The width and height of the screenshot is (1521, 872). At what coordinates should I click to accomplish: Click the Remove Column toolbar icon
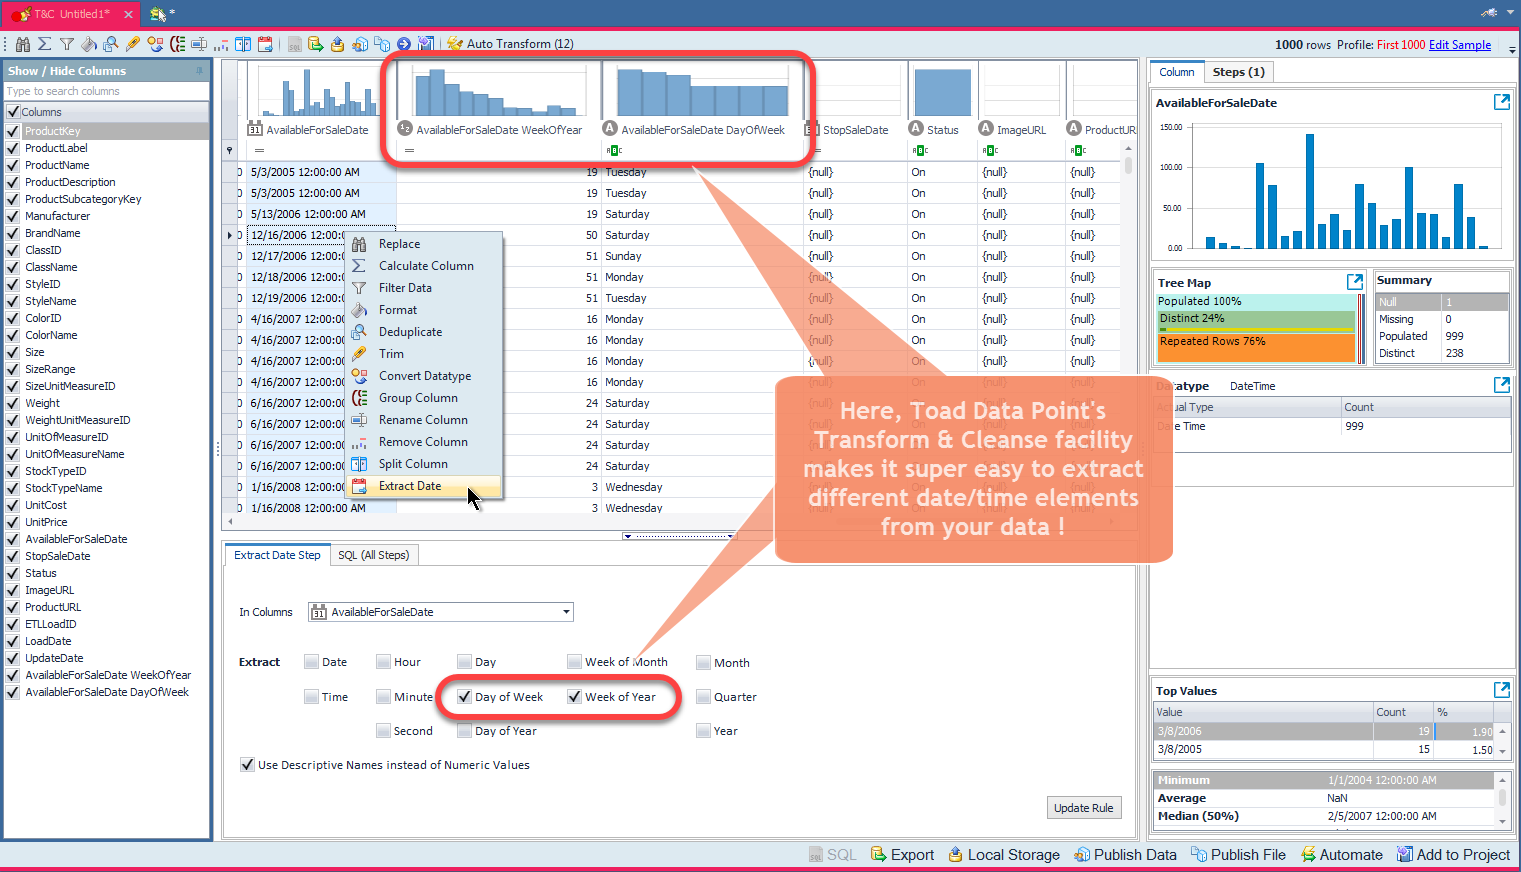click(221, 44)
